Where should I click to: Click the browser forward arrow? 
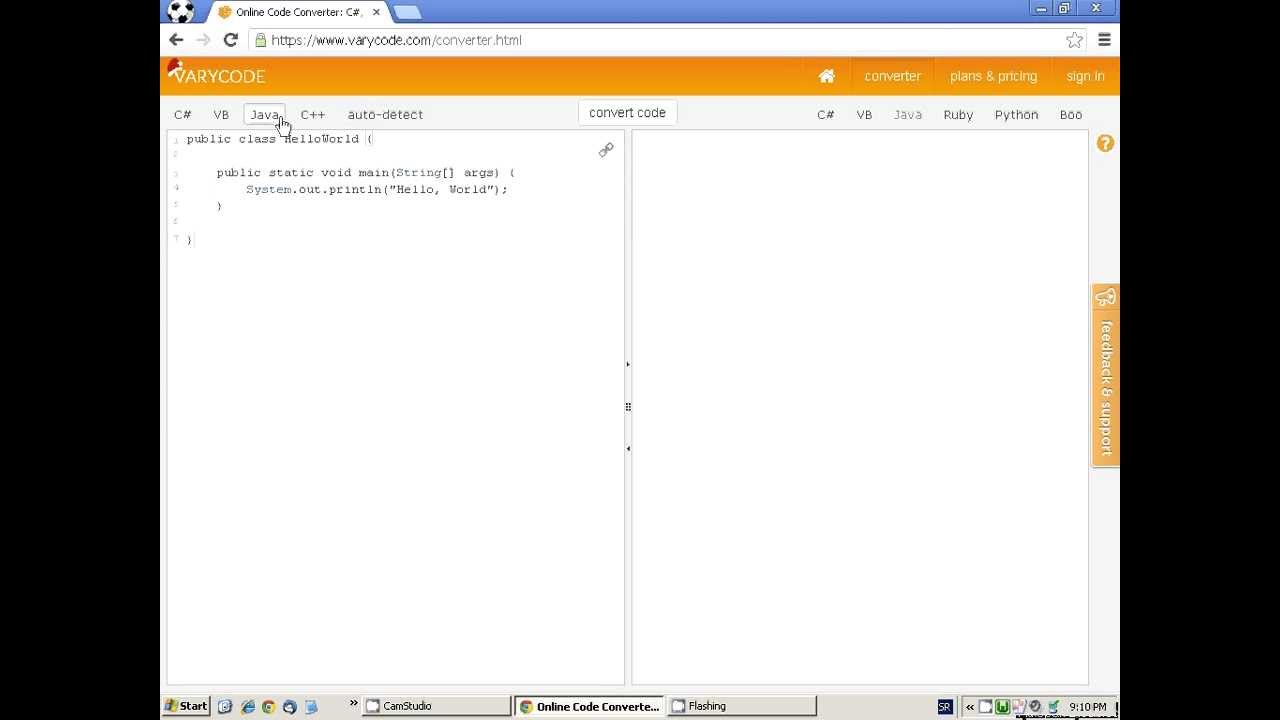tap(203, 40)
